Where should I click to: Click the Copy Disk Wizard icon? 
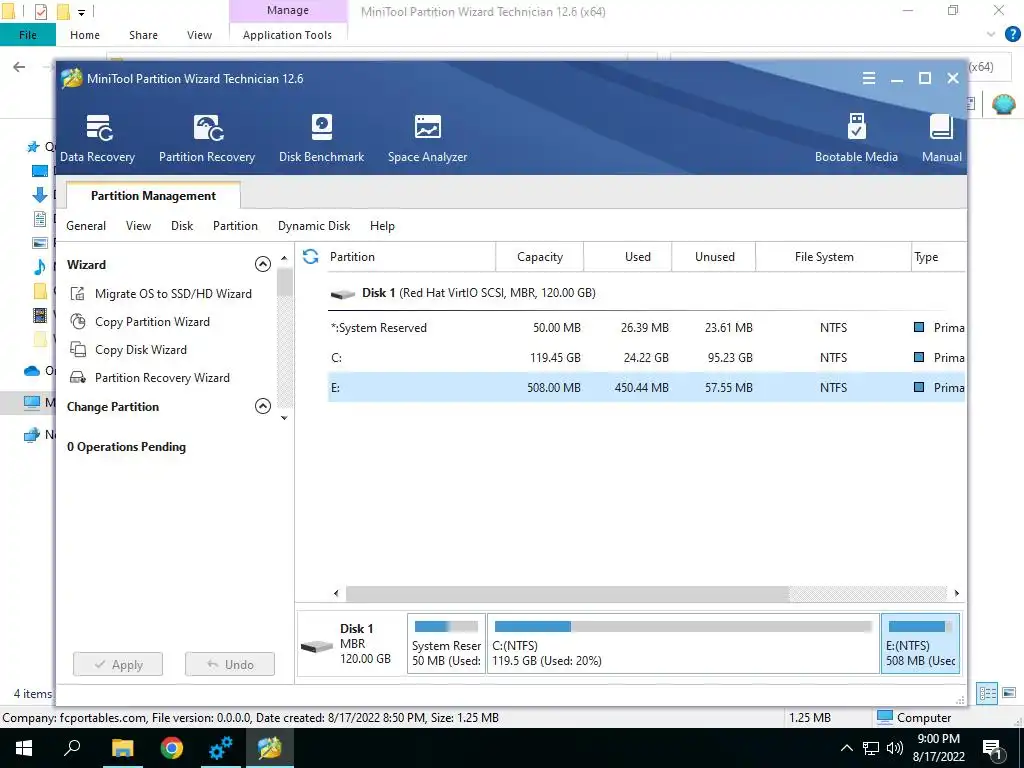tap(78, 349)
